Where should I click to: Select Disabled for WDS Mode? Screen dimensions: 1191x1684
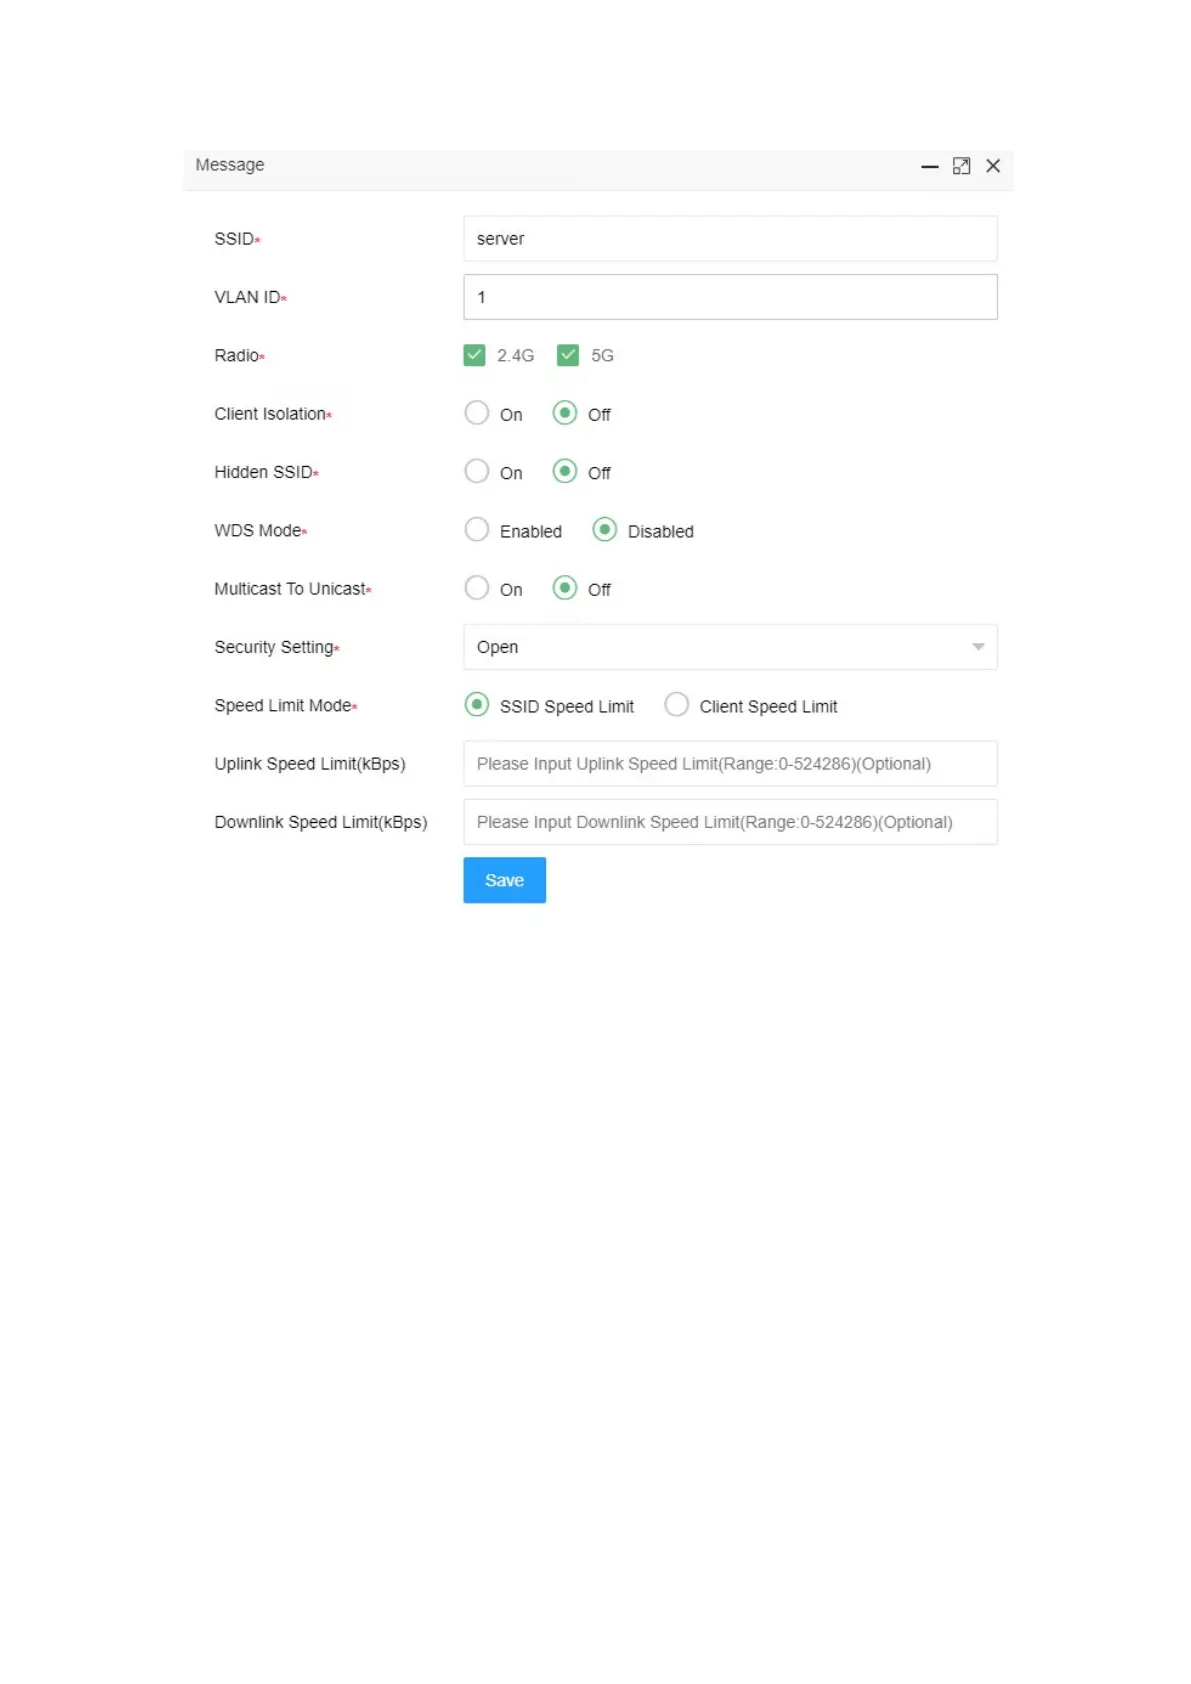tap(604, 530)
